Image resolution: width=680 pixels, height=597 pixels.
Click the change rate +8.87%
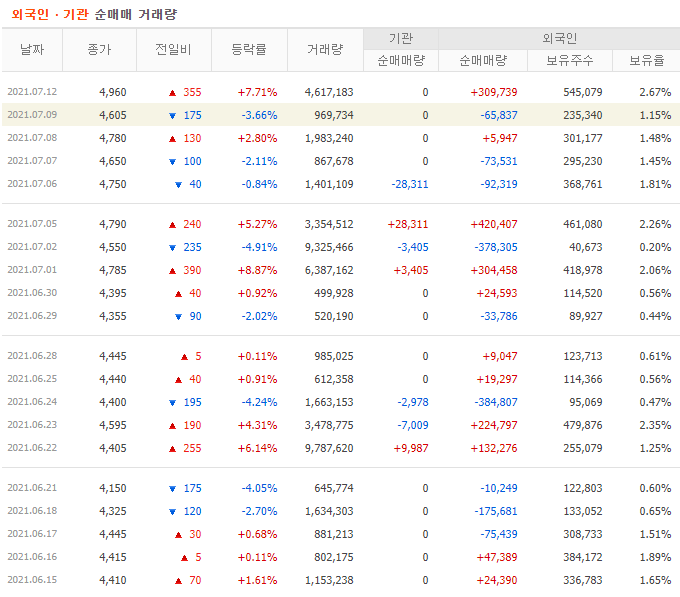257,270
